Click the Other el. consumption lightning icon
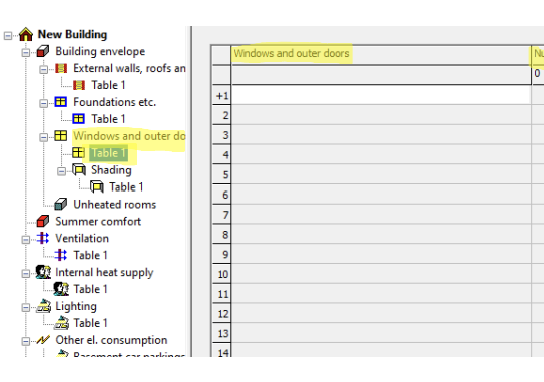This screenshot has height=382, width=544. 43,340
